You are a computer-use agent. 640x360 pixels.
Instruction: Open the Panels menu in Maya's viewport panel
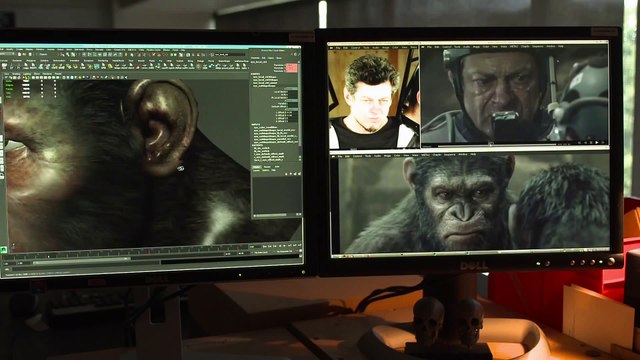pos(58,74)
